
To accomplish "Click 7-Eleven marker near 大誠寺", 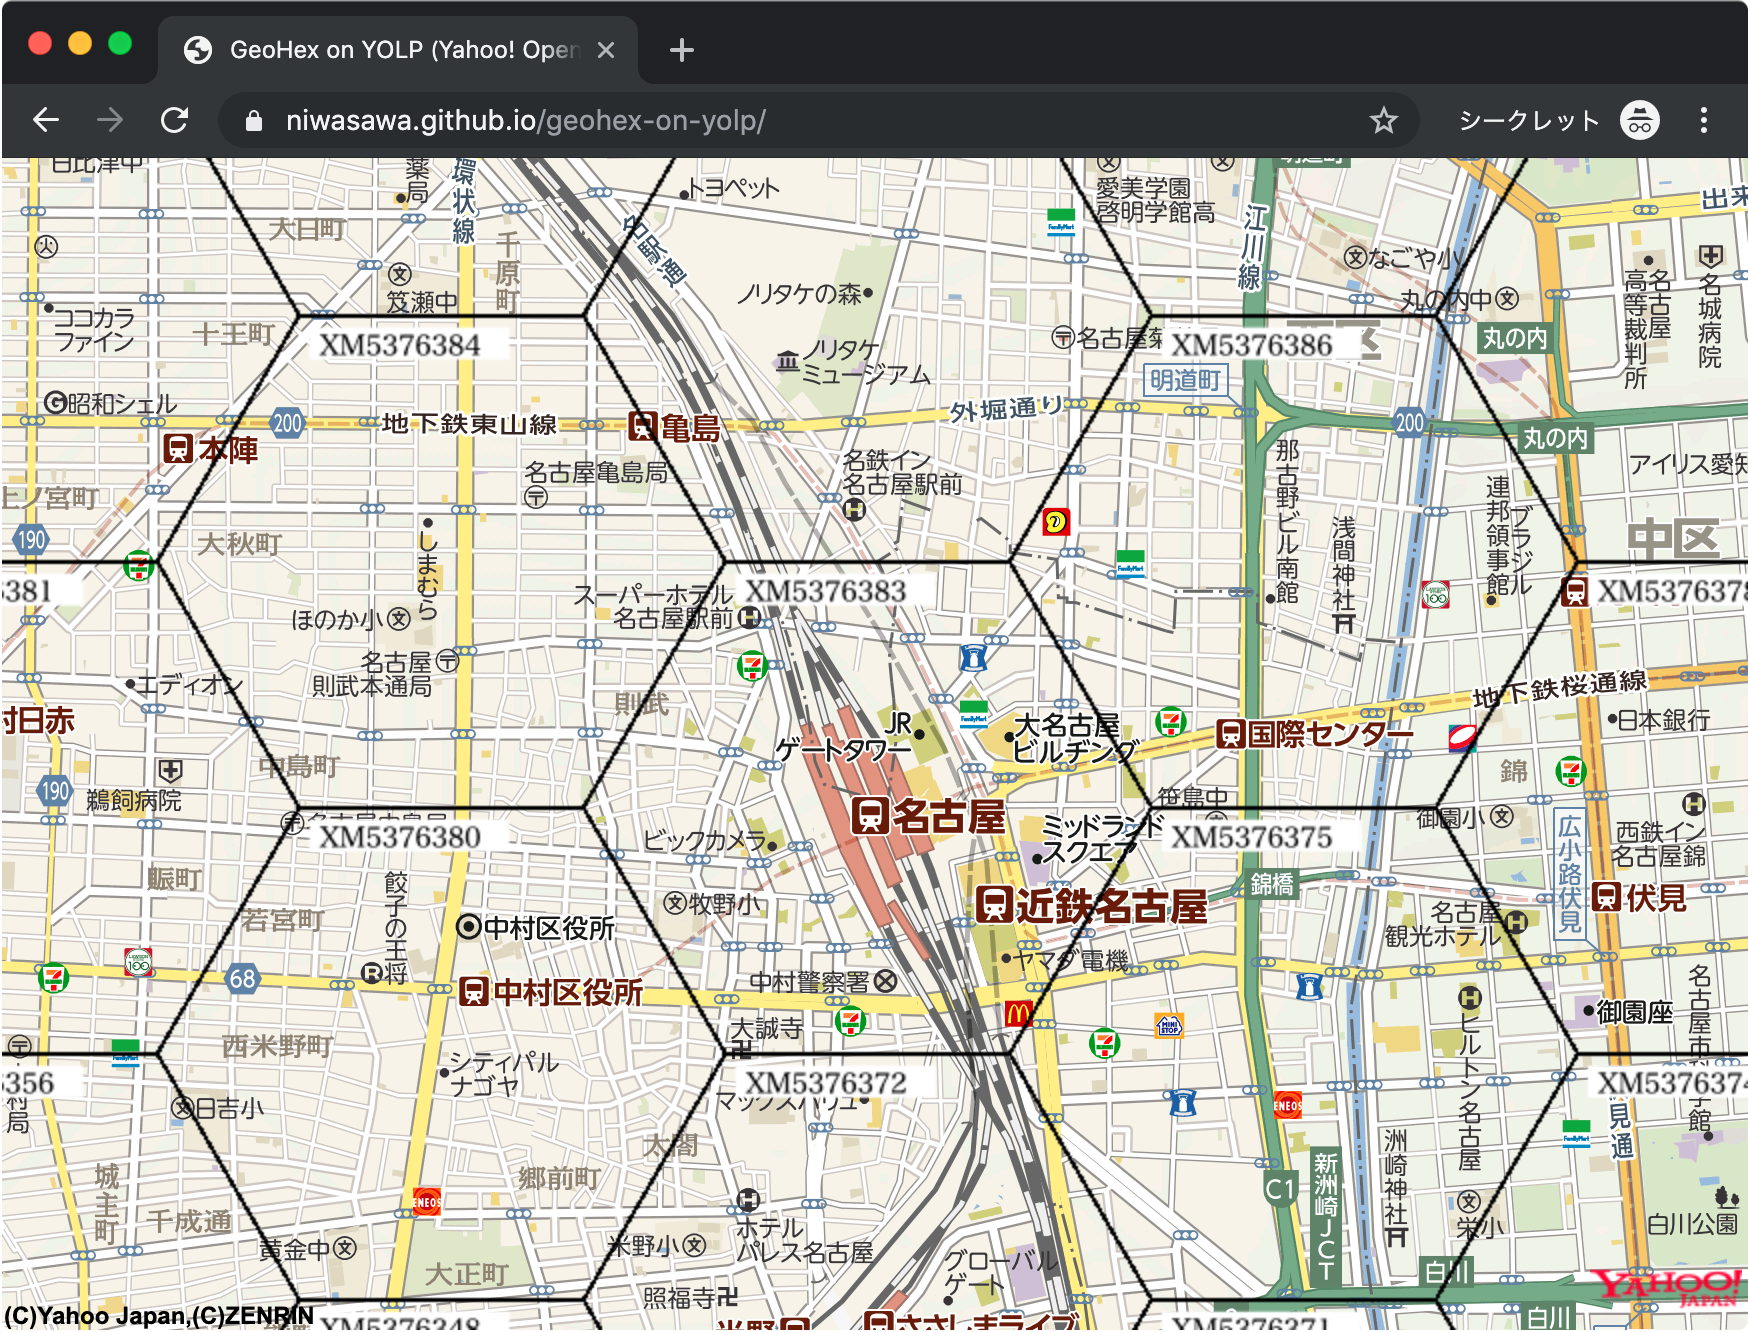I will [x=850, y=1022].
